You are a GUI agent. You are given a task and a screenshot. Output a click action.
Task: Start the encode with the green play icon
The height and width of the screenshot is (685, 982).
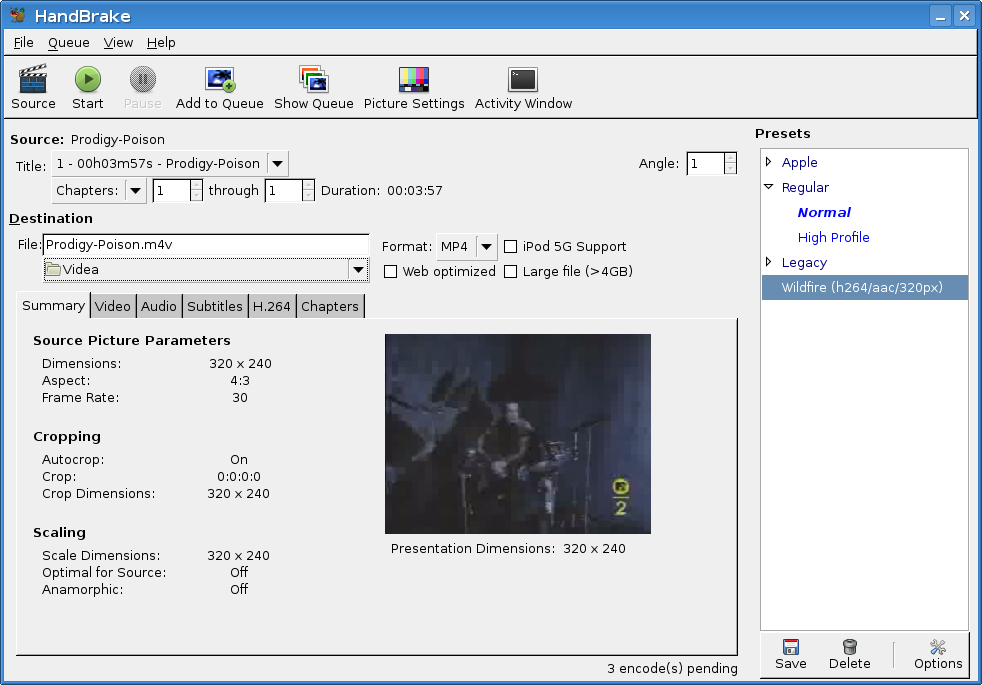[88, 79]
